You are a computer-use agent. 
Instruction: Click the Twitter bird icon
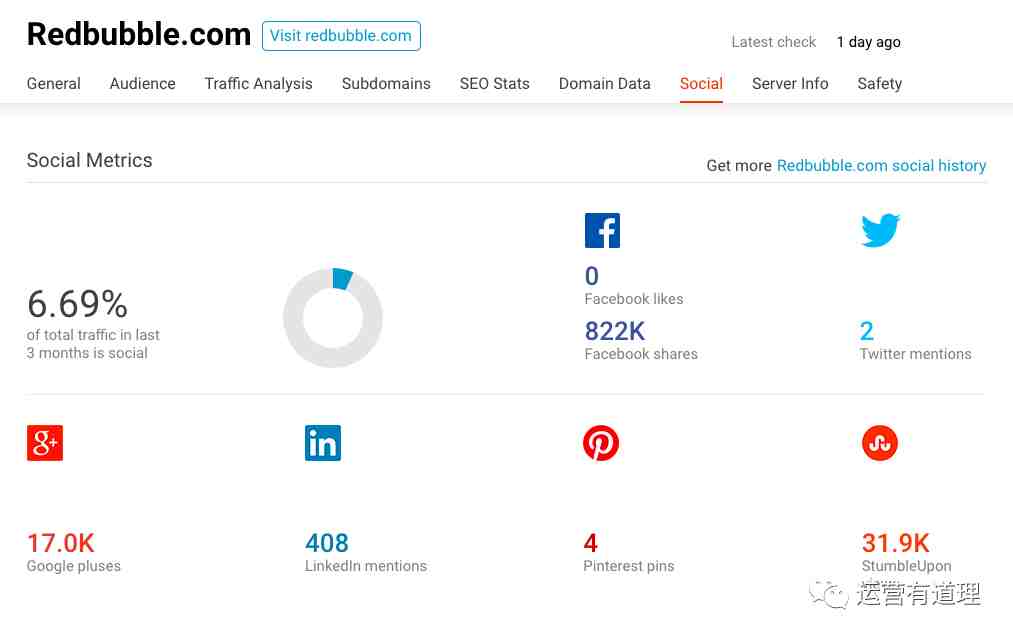click(x=880, y=230)
